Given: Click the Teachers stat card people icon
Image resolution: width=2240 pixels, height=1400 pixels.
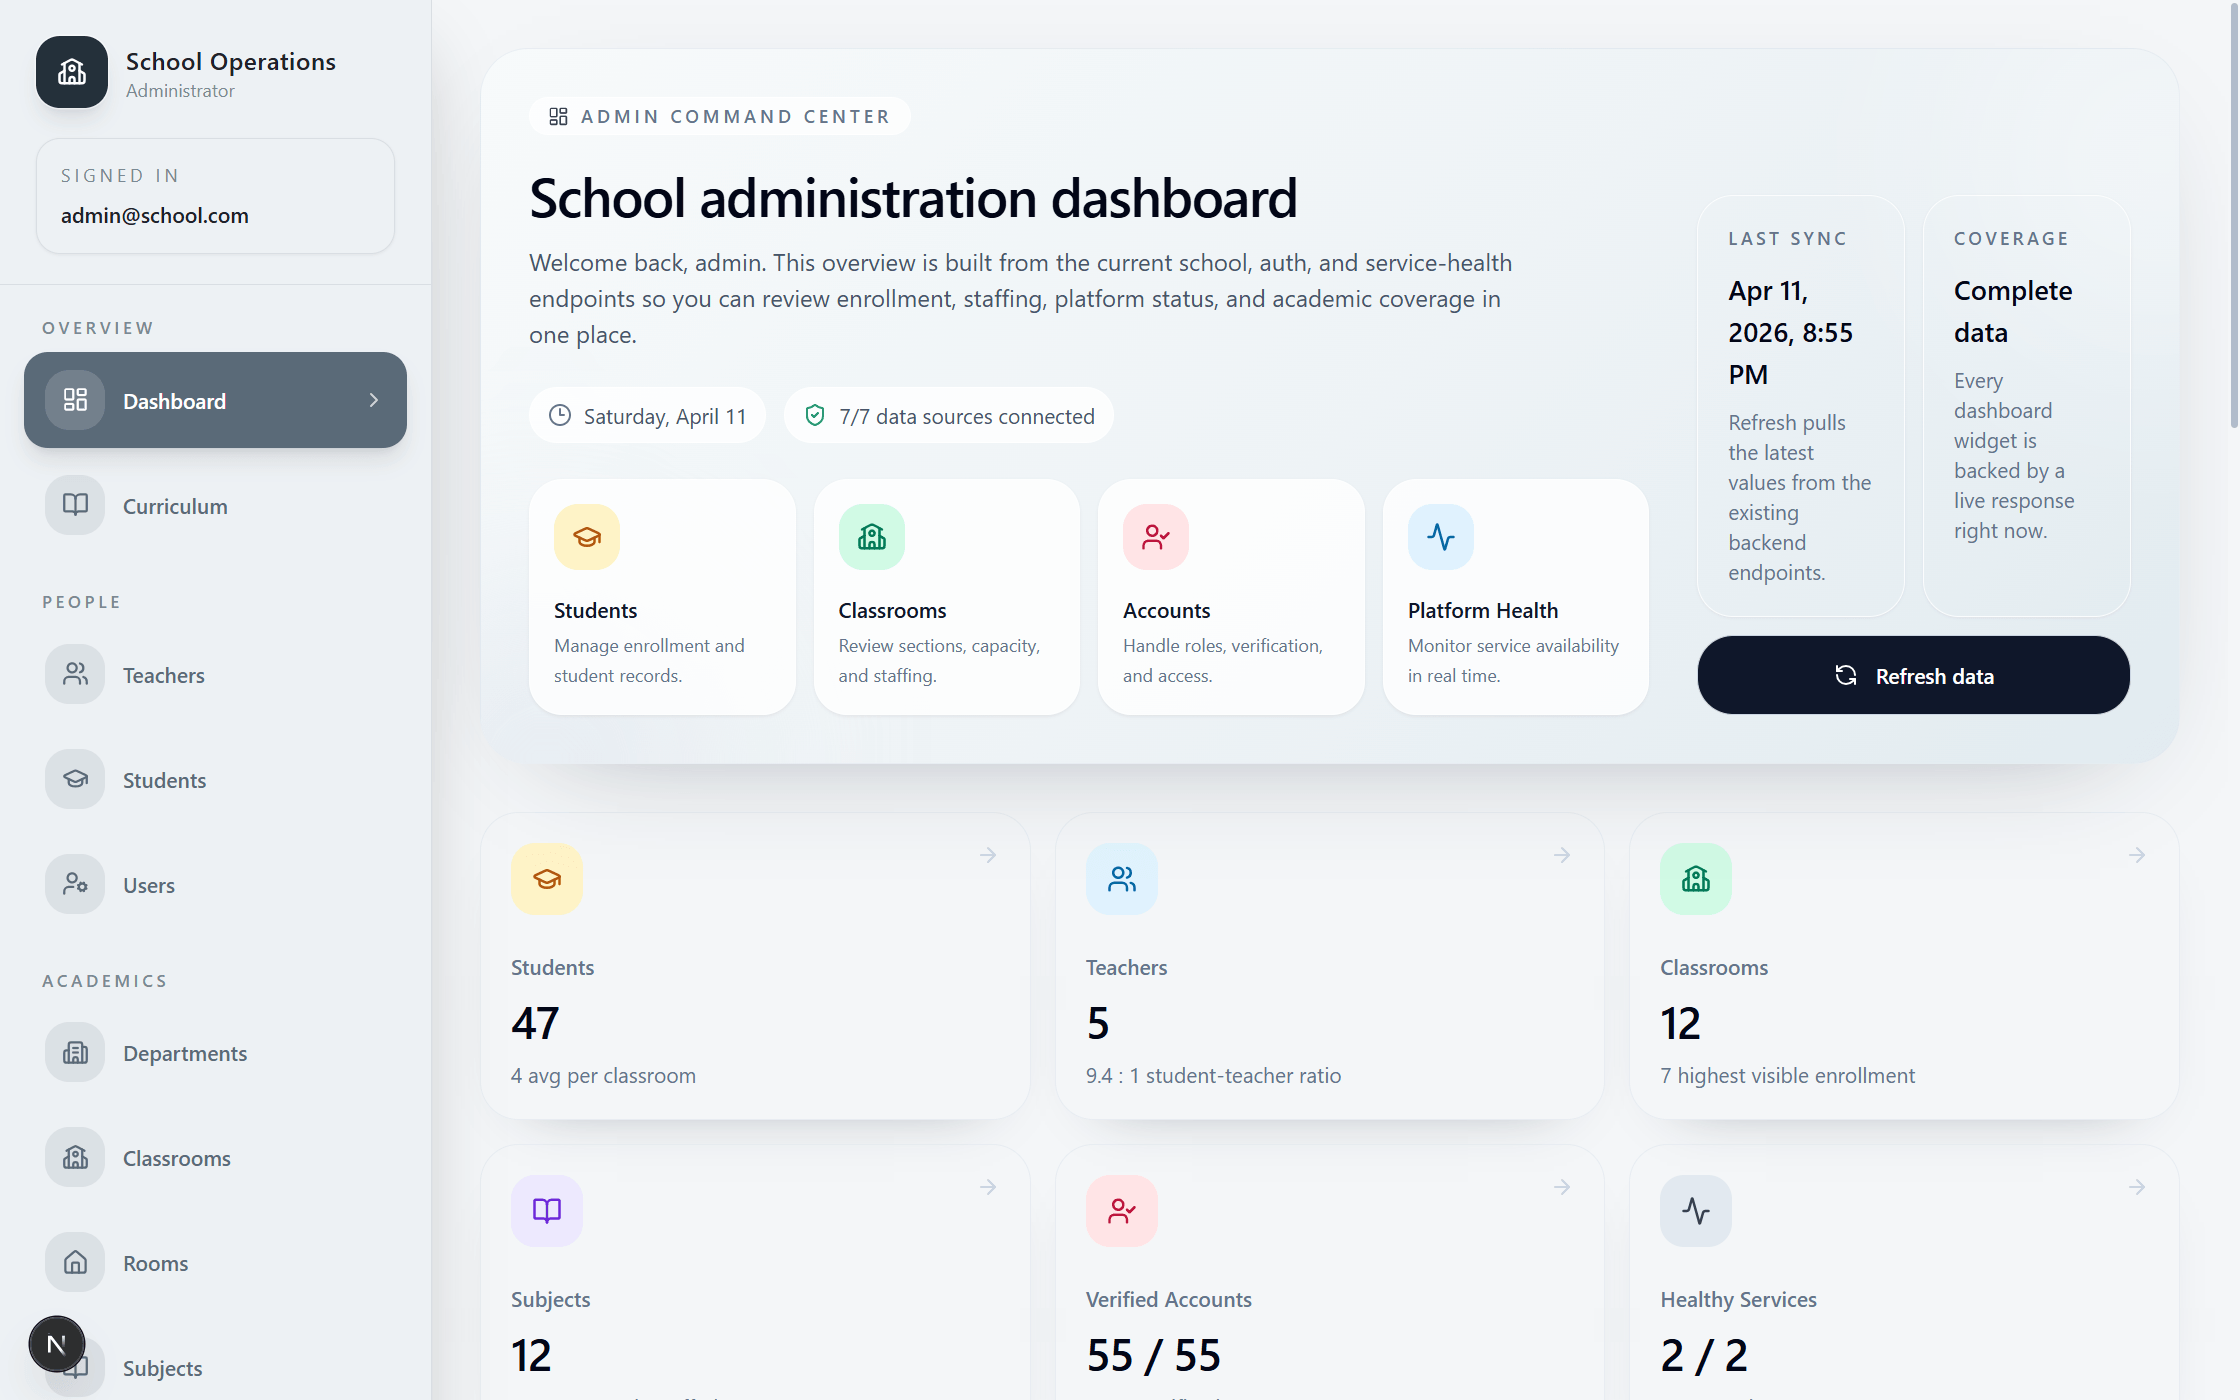Looking at the screenshot, I should click(x=1122, y=879).
